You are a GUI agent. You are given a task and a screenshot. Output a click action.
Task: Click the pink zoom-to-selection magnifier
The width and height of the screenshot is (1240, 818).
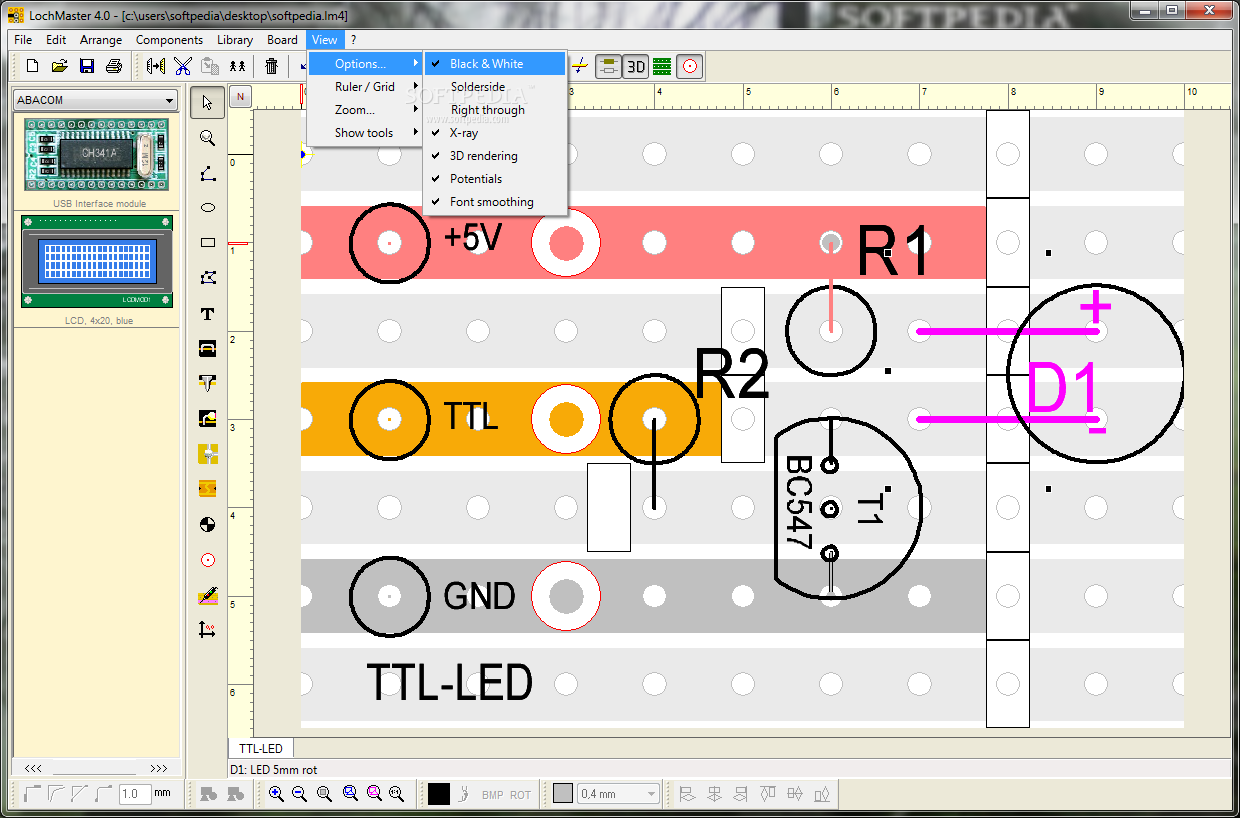tap(373, 794)
